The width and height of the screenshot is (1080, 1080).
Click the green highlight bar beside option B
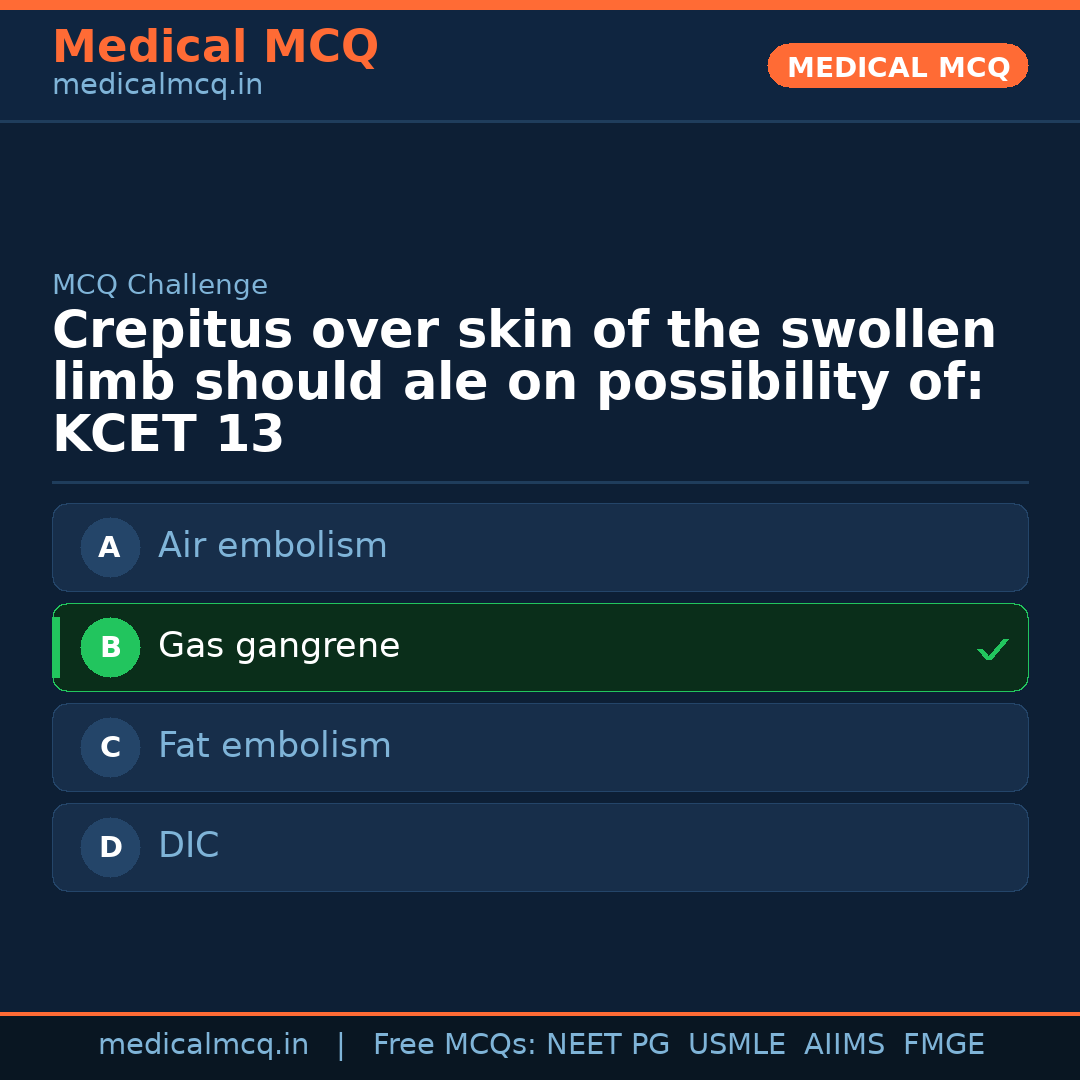[56, 647]
